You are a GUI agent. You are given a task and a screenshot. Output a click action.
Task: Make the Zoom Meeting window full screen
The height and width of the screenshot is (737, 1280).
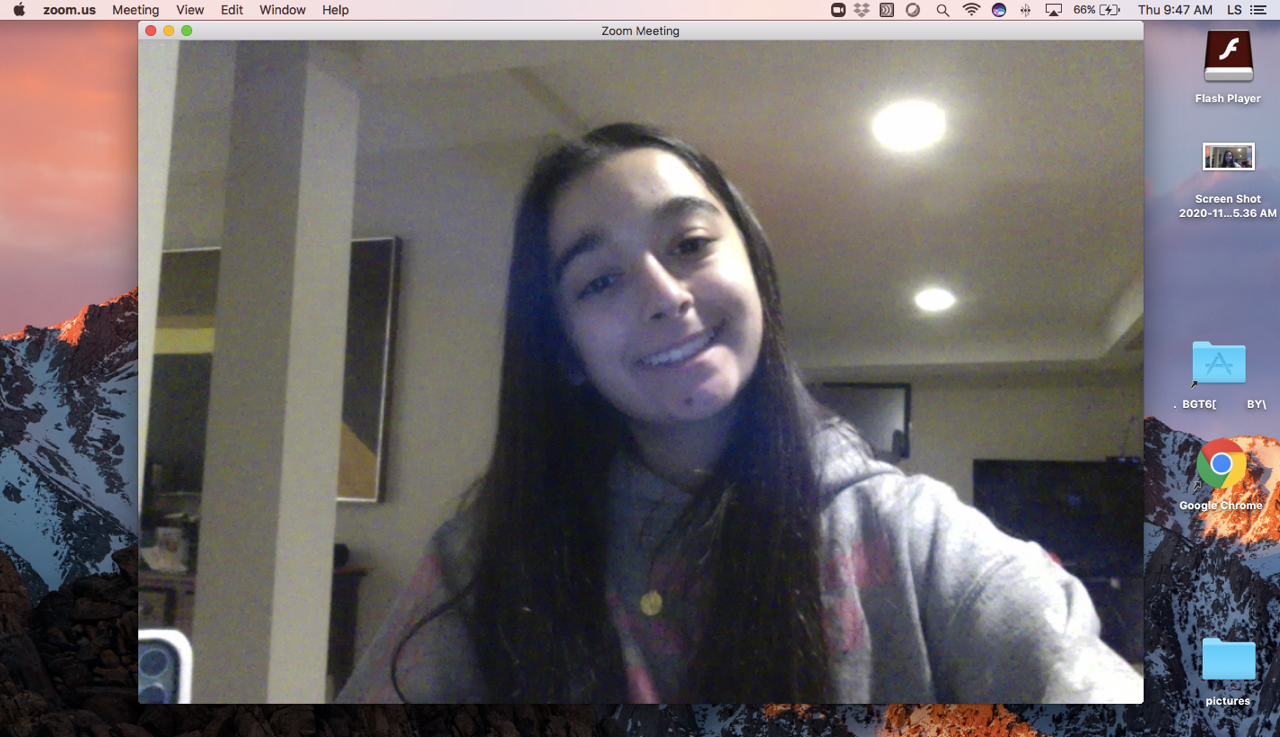(186, 31)
